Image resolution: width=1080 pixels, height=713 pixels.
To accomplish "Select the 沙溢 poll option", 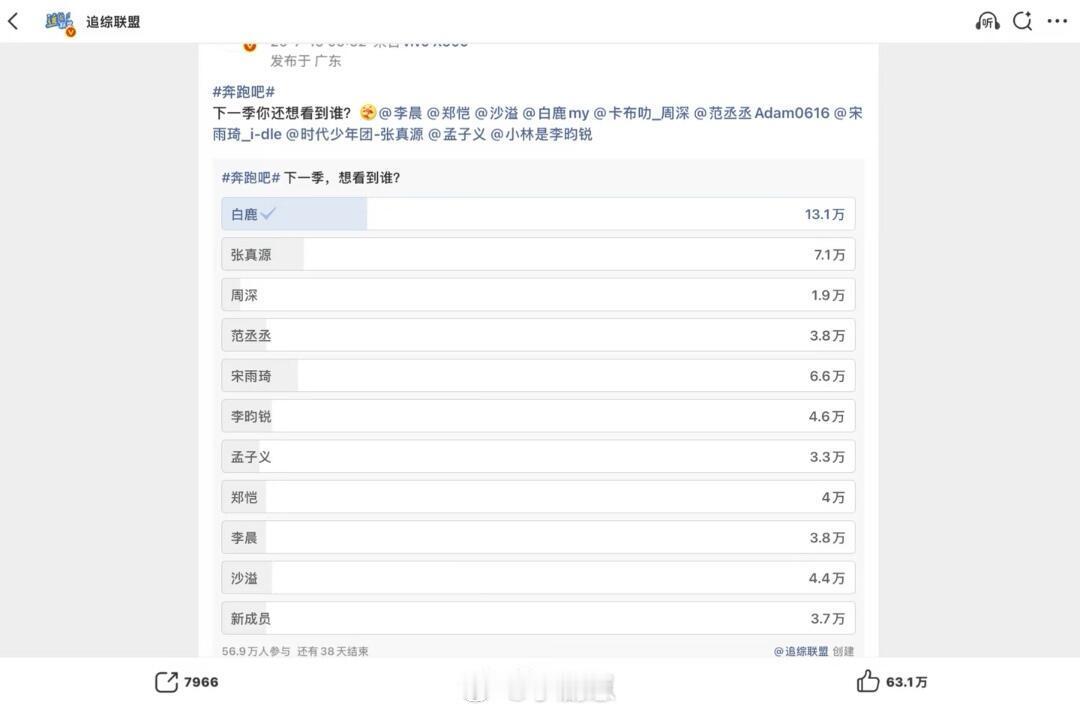I will 538,578.
